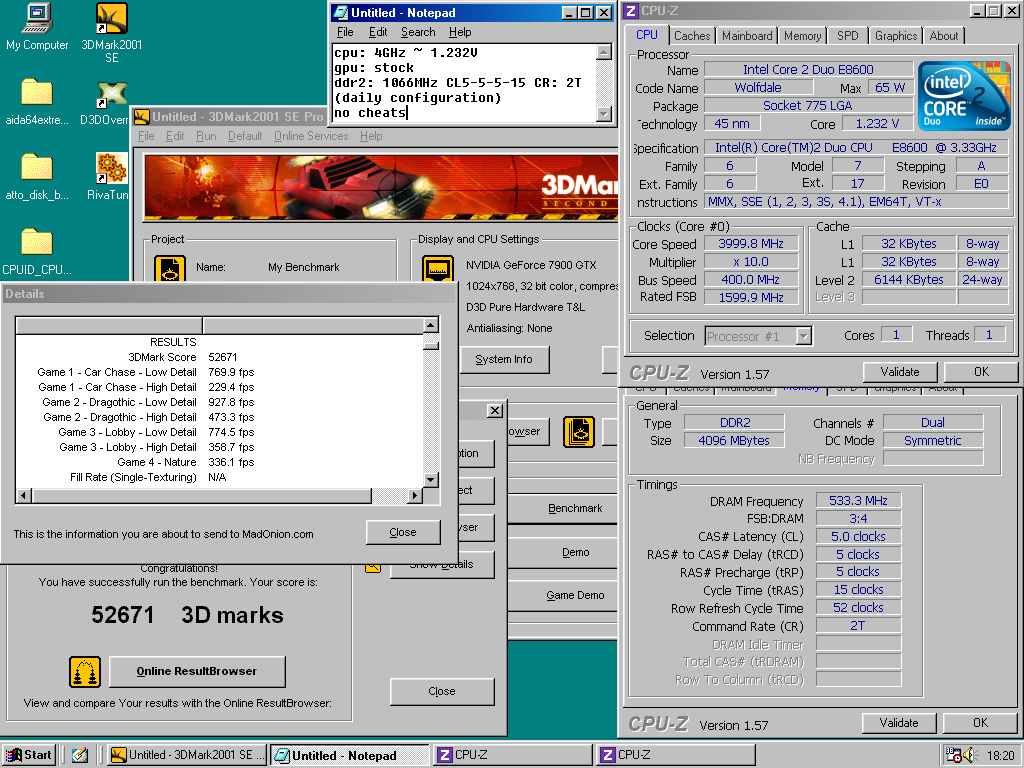The width and height of the screenshot is (1024, 768).
Task: Click display settings monitor icon in 3DMark
Action: click(x=438, y=268)
